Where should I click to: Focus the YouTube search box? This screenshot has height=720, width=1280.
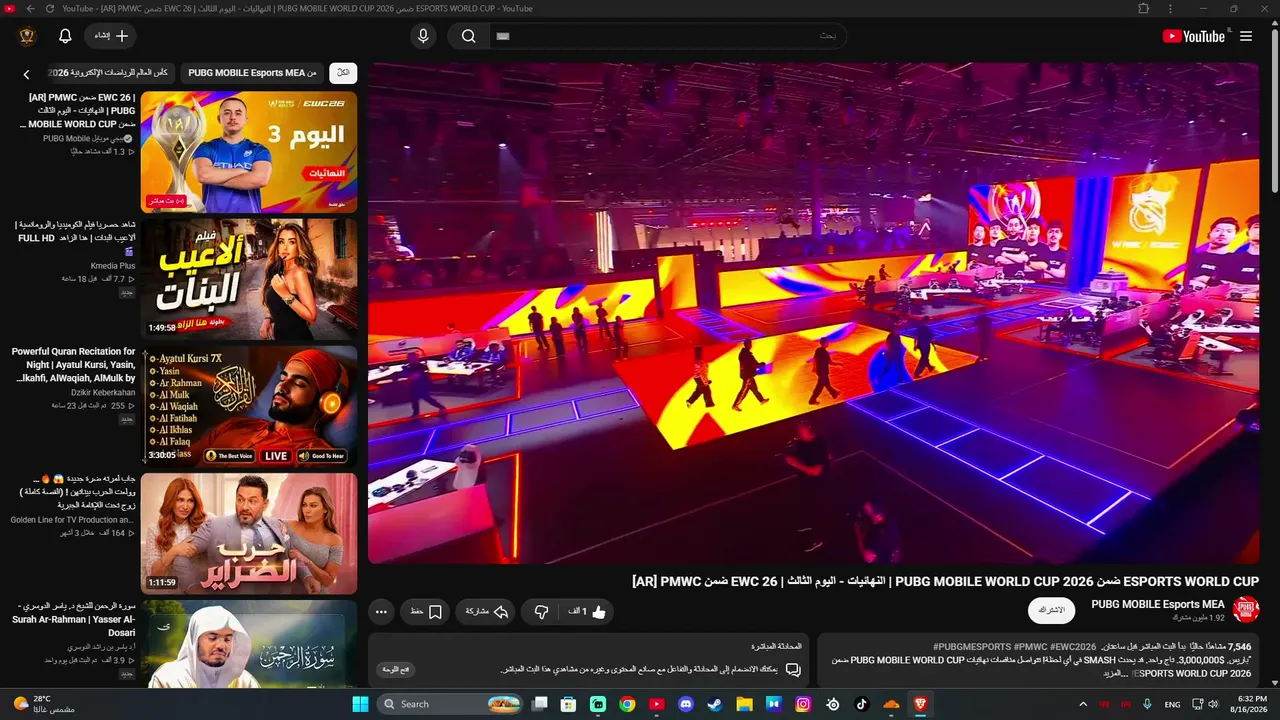(x=667, y=36)
